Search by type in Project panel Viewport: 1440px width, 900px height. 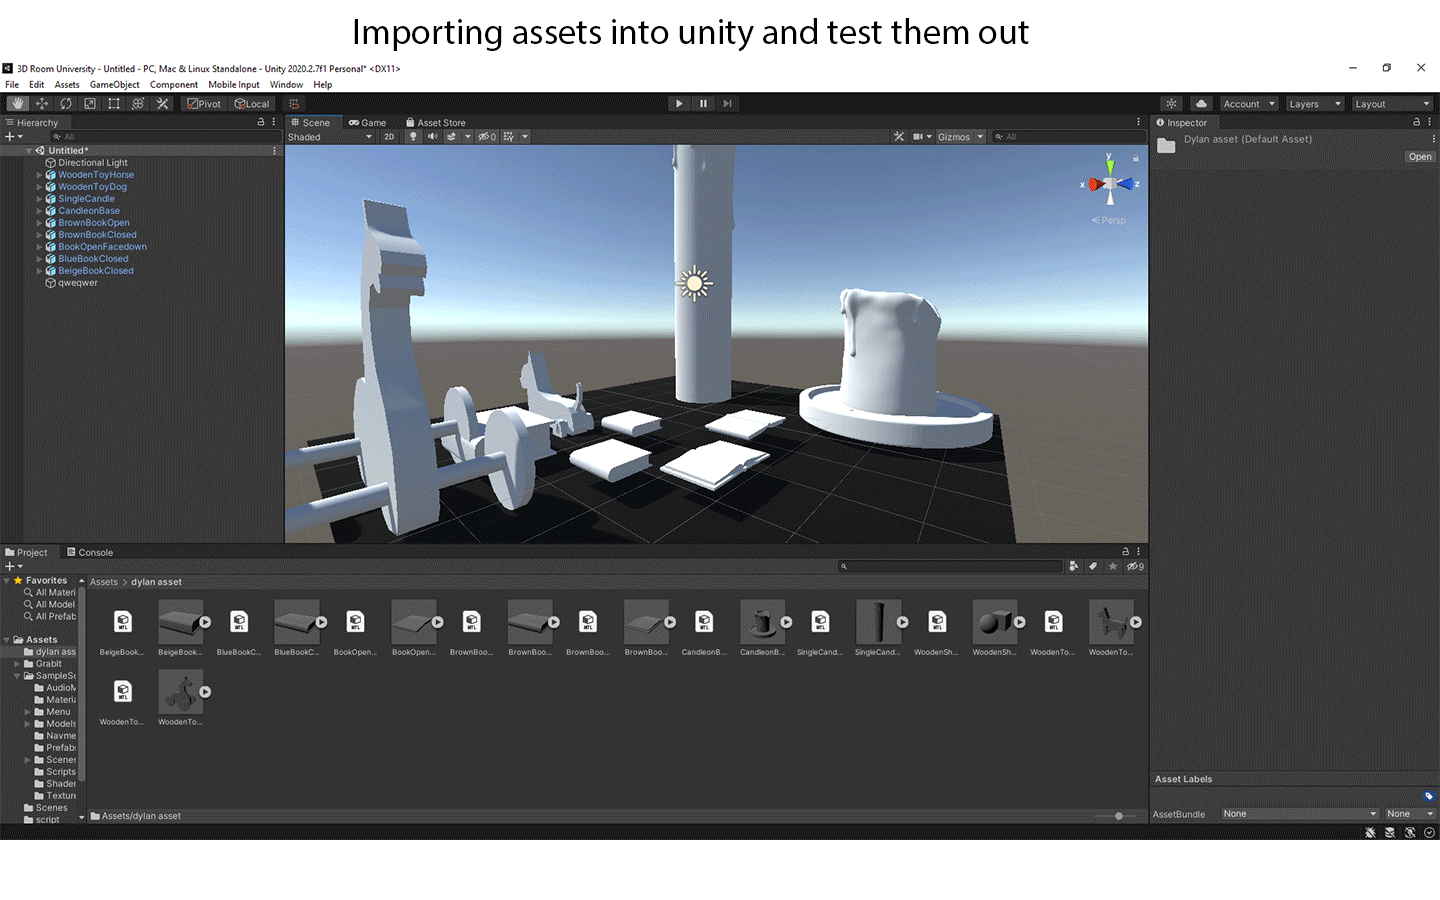pyautogui.click(x=1073, y=567)
